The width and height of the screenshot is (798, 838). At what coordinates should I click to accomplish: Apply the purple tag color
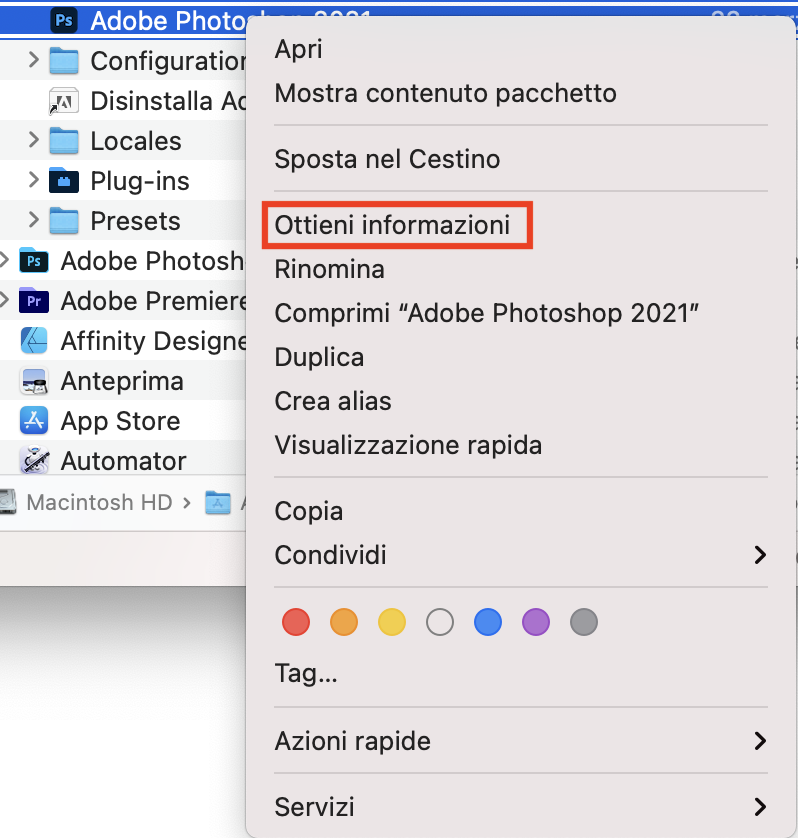(536, 622)
